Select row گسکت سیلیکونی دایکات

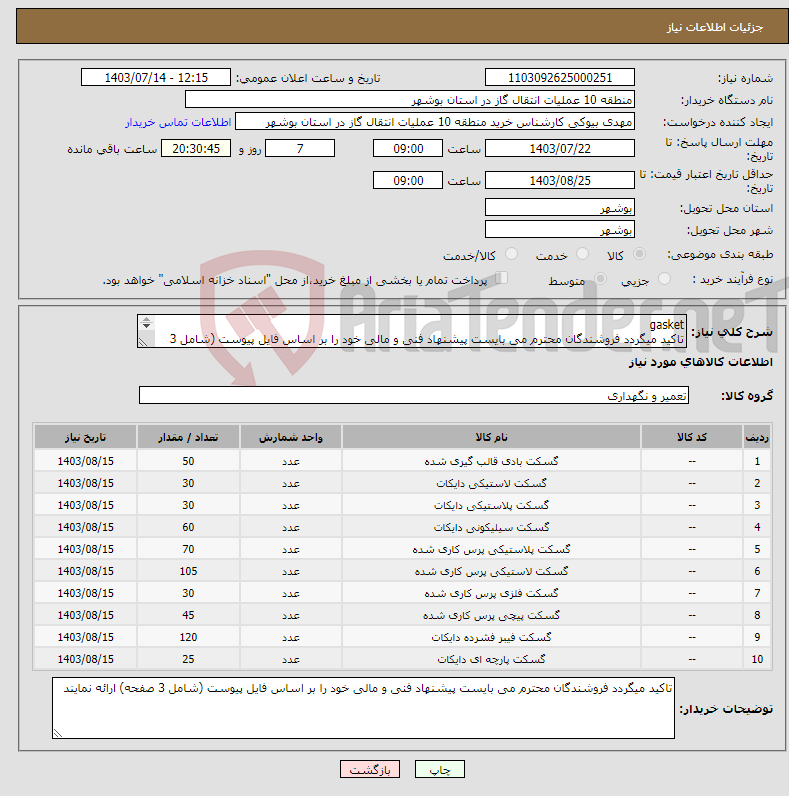coord(402,527)
